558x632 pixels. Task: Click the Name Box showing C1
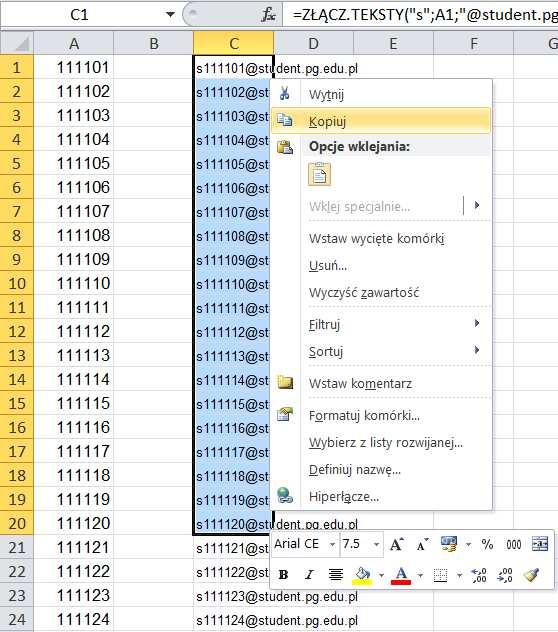point(79,15)
